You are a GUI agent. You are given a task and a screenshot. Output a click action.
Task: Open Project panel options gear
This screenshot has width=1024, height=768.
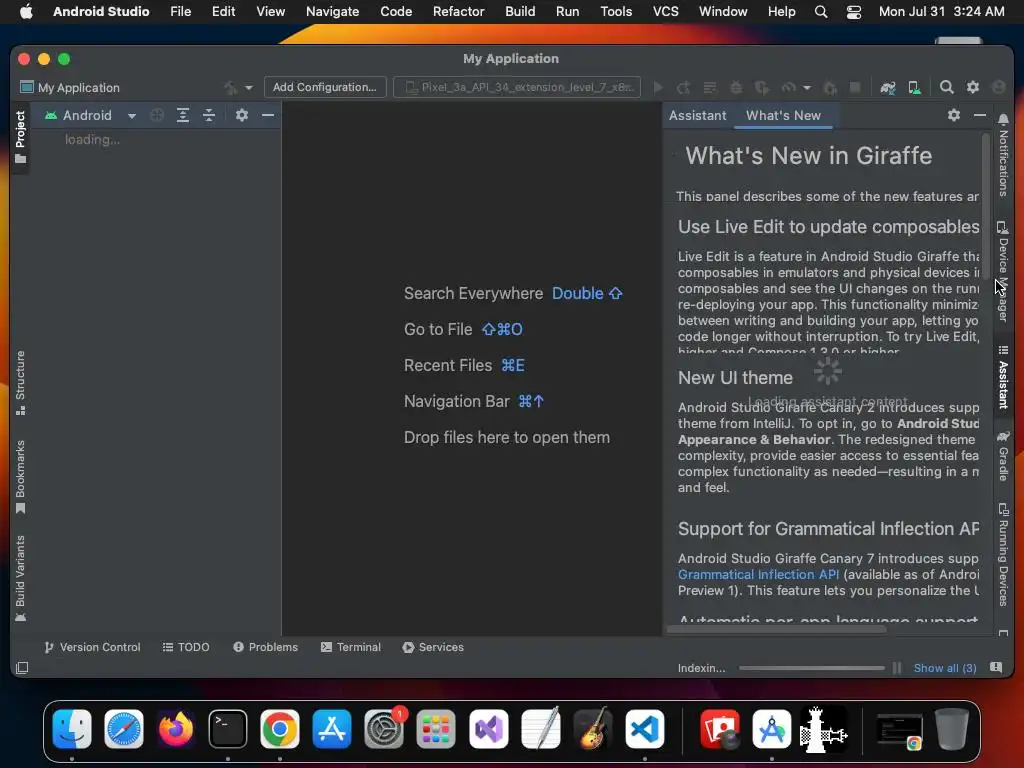pos(242,115)
